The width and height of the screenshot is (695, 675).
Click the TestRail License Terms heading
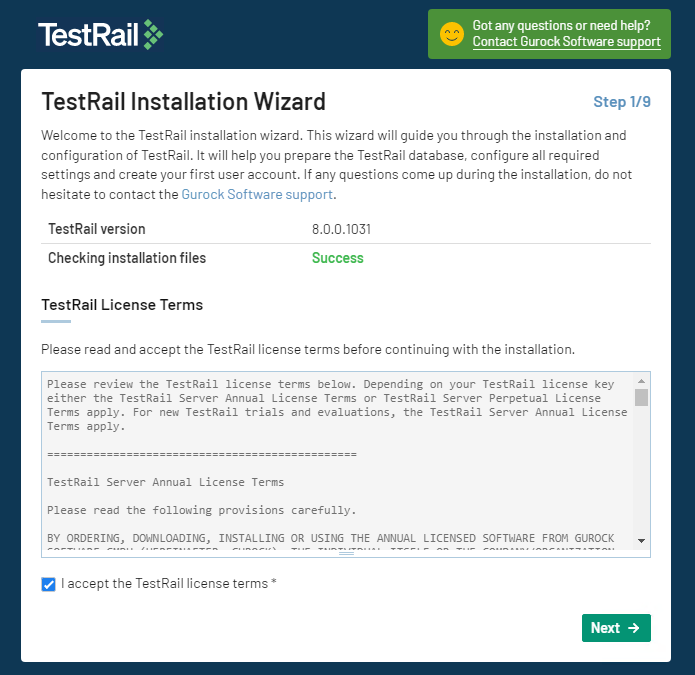[122, 305]
